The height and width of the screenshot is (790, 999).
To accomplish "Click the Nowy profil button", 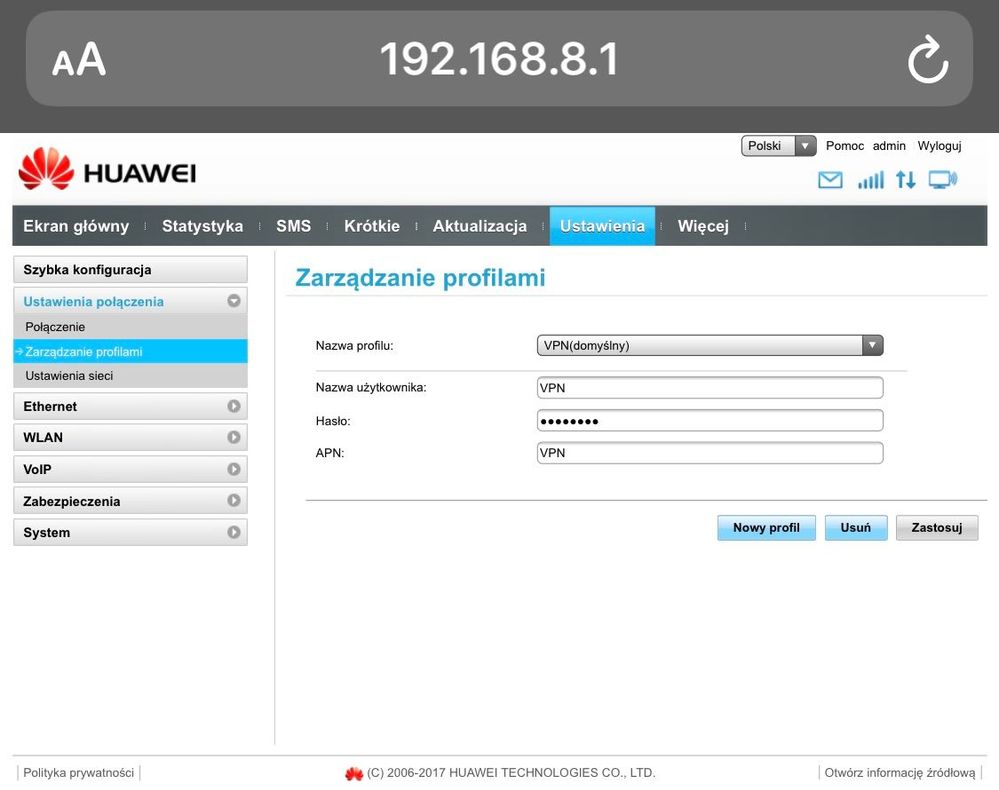I will 766,528.
